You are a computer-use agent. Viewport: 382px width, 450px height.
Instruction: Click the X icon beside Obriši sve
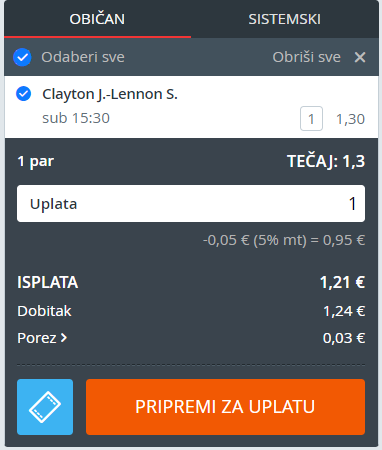tap(360, 57)
